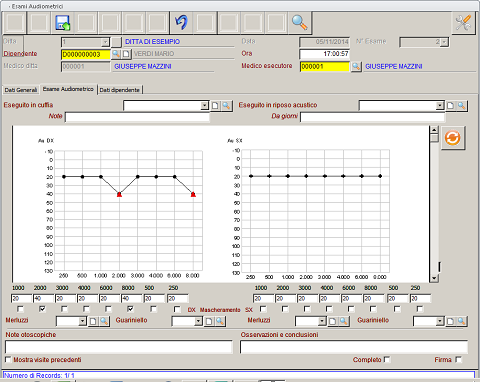Click the Medico esecutore code field
This screenshot has width=480, height=382.
pyautogui.click(x=325, y=66)
